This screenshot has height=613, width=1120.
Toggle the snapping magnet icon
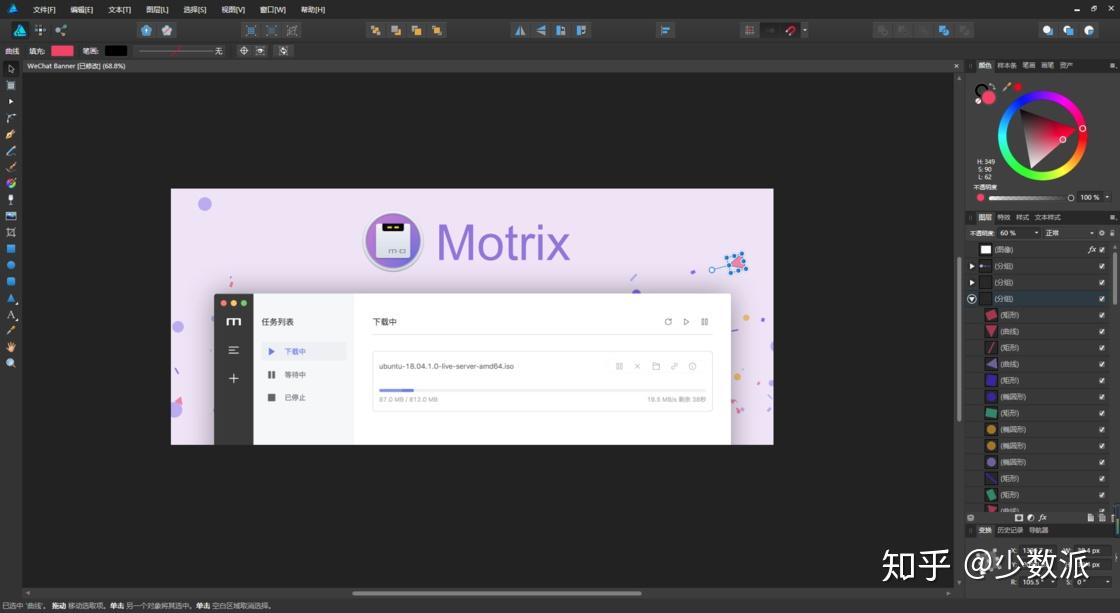pos(790,30)
